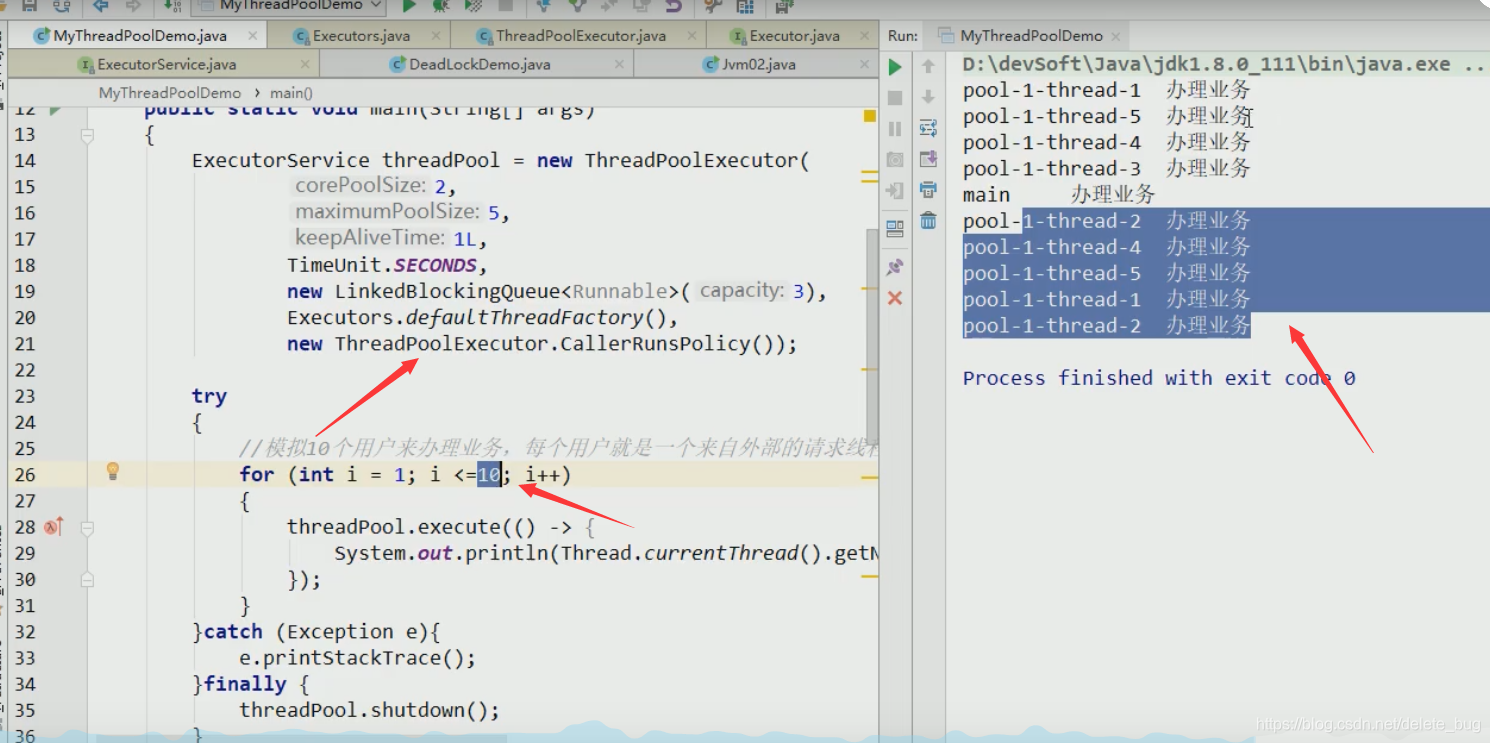Clear console with the trash icon

[928, 220]
